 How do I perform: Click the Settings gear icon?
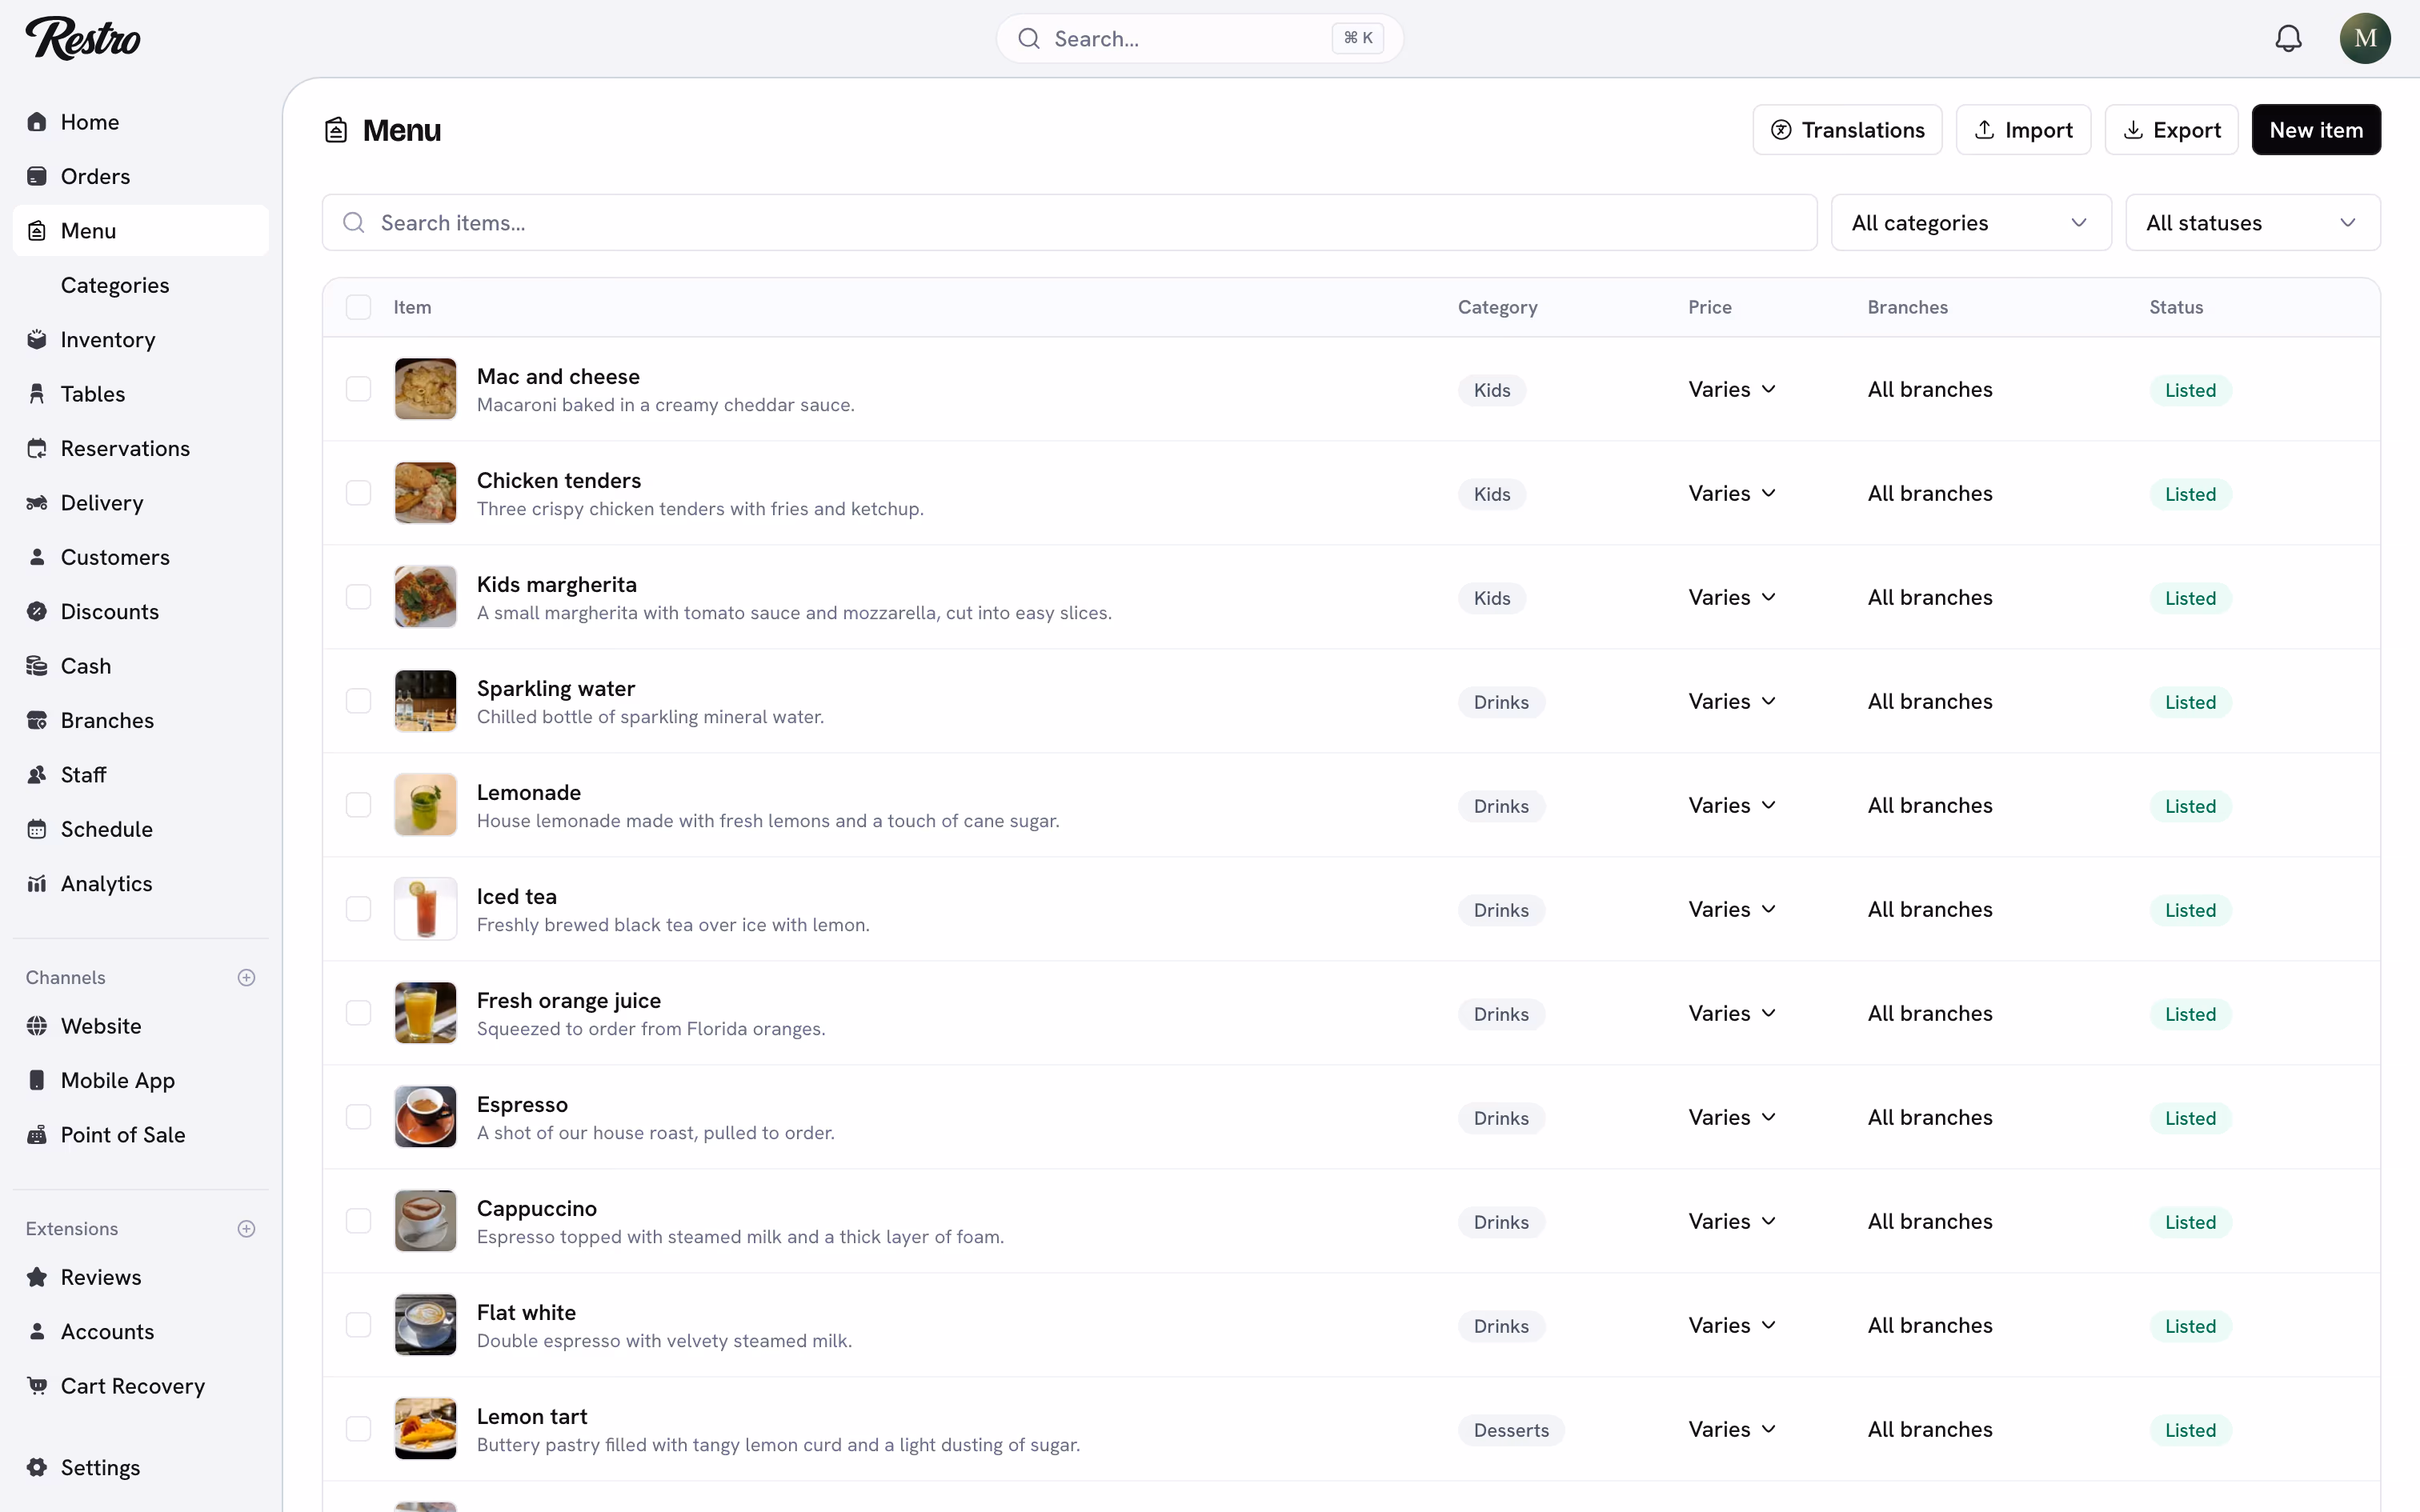pos(37,1467)
